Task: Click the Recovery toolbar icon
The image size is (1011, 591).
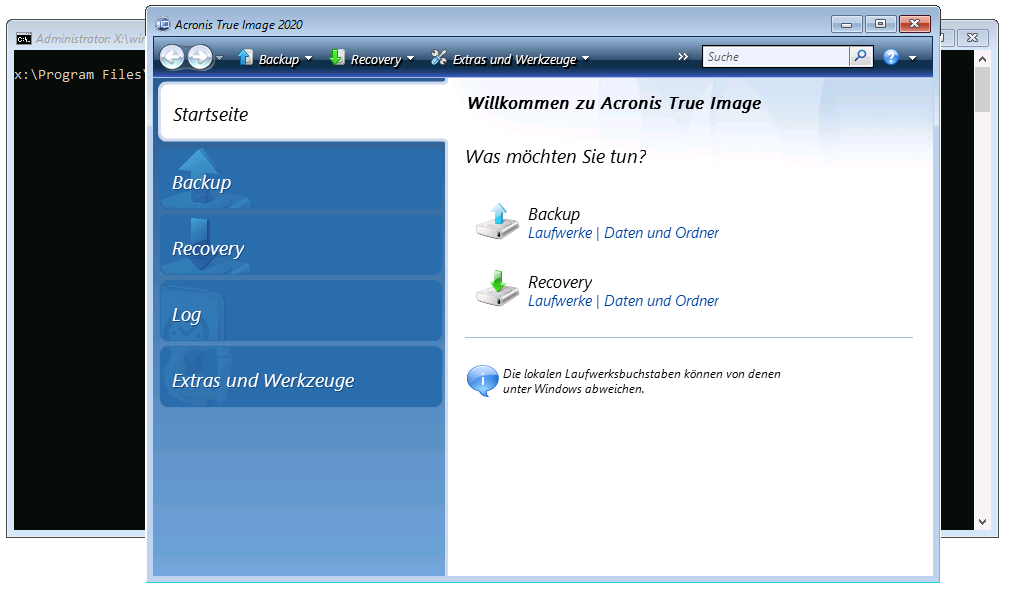Action: click(337, 57)
